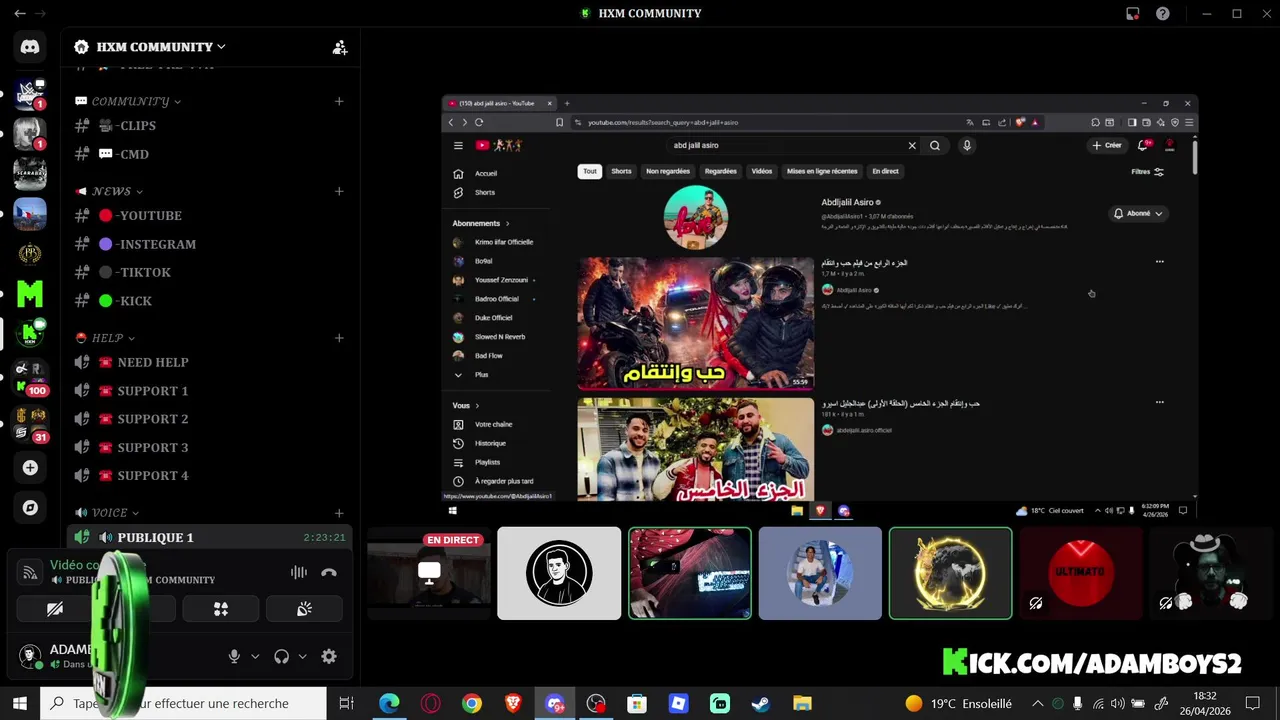Image resolution: width=1280 pixels, height=720 pixels.
Task: Open the Brave shields icon in address bar
Action: [1020, 122]
